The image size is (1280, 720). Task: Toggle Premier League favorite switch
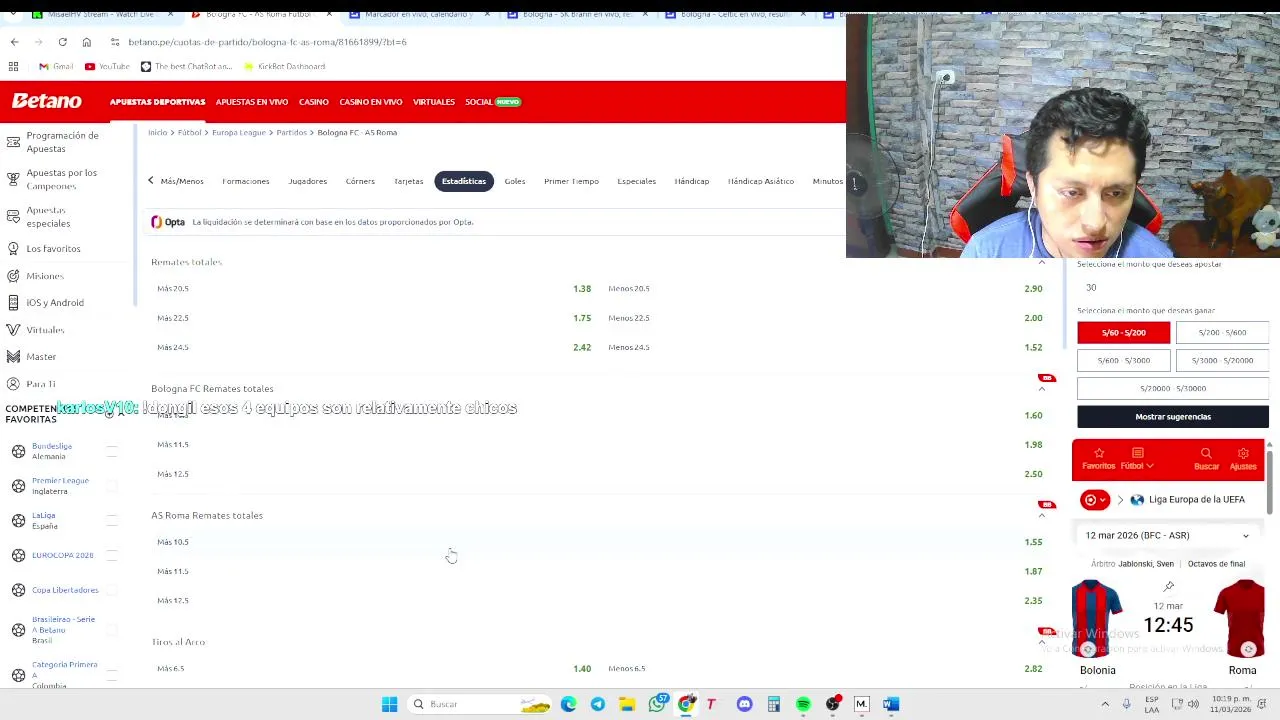[x=112, y=486]
